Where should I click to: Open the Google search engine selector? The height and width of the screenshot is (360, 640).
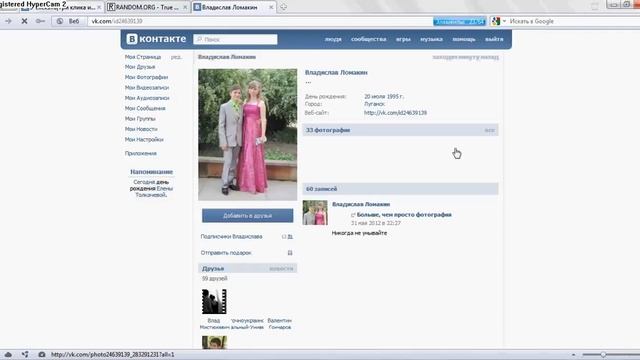(499, 21)
